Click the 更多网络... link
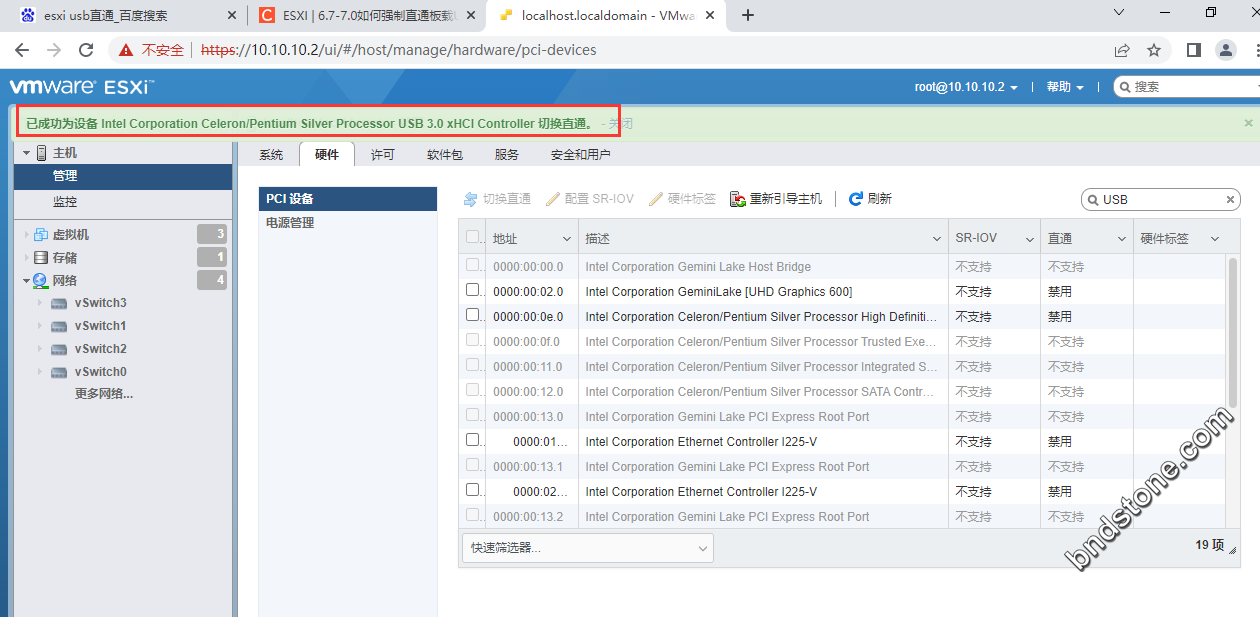The width and height of the screenshot is (1260, 617). [x=104, y=394]
